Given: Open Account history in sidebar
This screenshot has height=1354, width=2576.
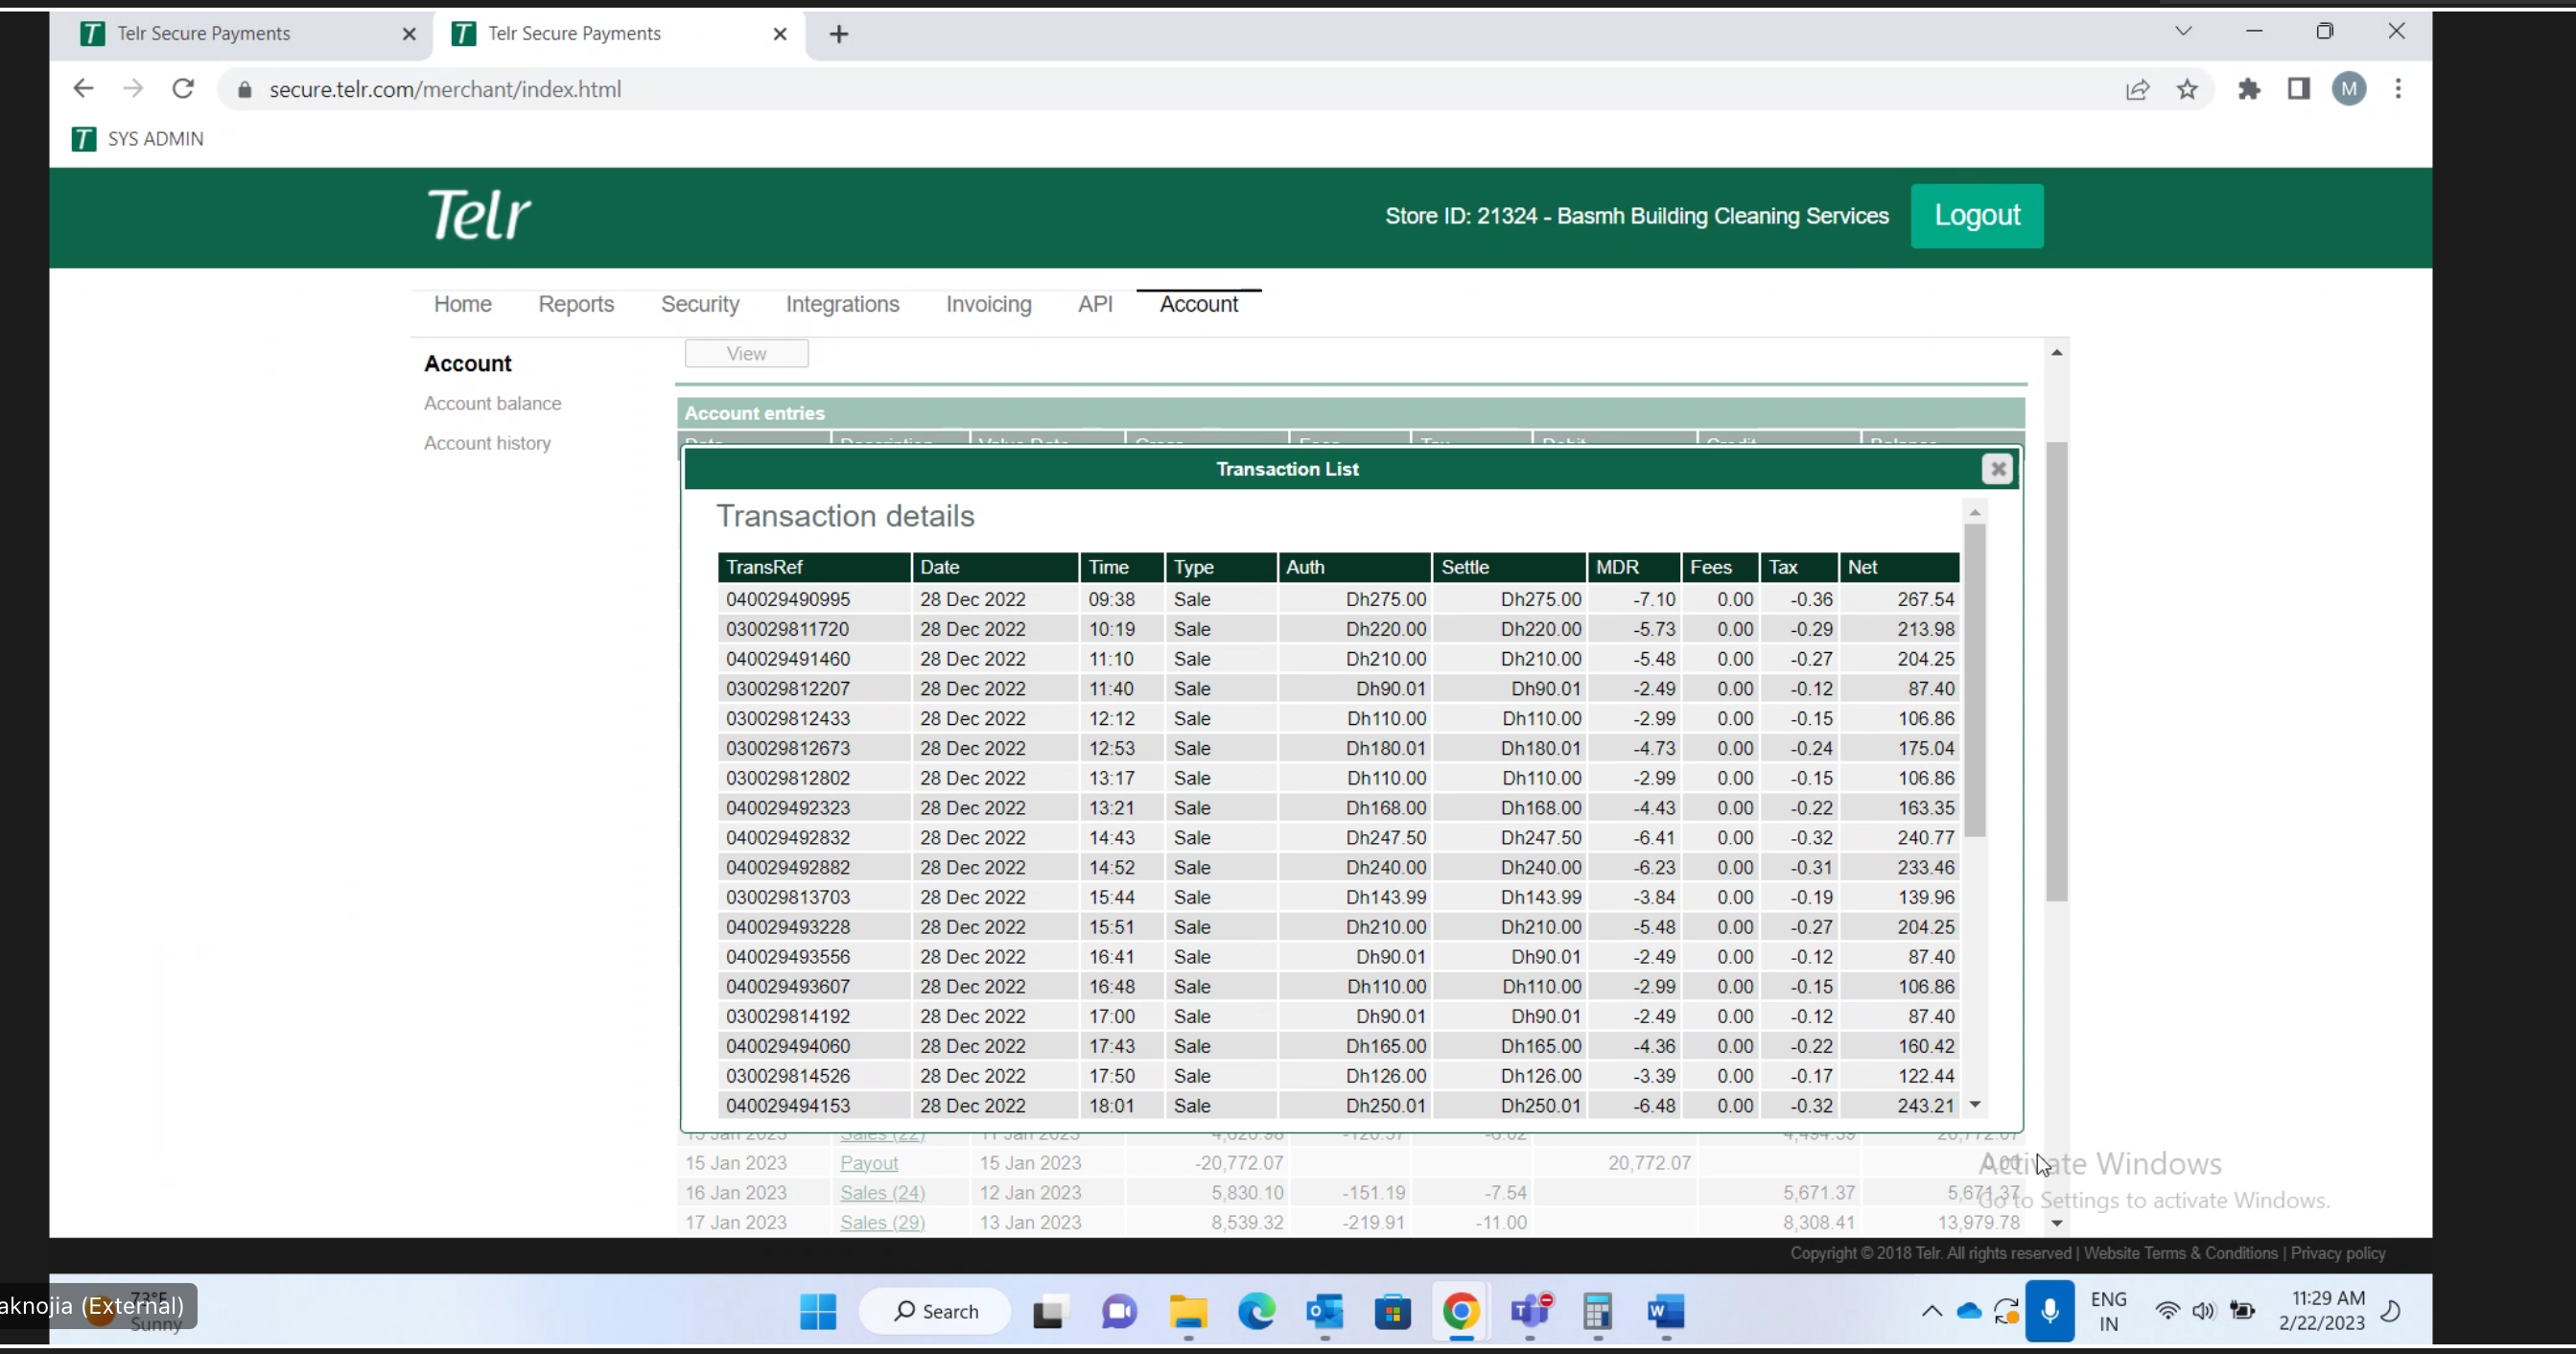Looking at the screenshot, I should click(x=487, y=443).
